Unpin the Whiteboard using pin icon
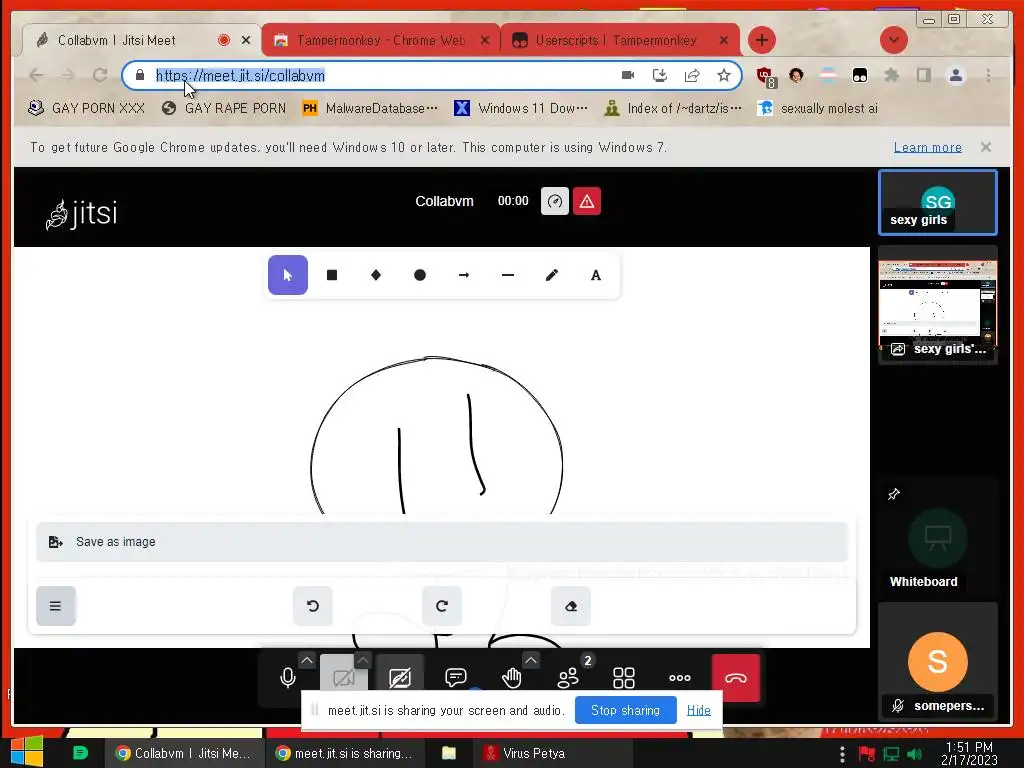The image size is (1024, 768). click(x=894, y=494)
